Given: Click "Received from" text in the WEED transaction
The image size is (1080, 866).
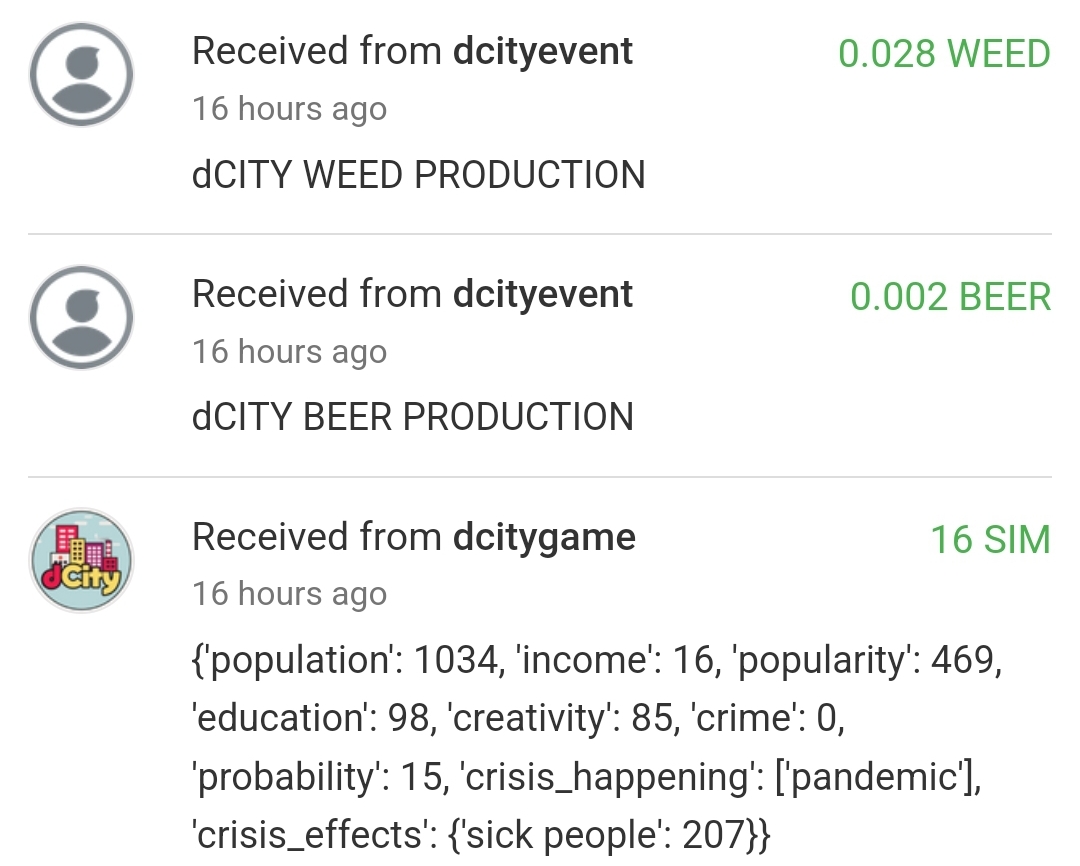Looking at the screenshot, I should [317, 51].
